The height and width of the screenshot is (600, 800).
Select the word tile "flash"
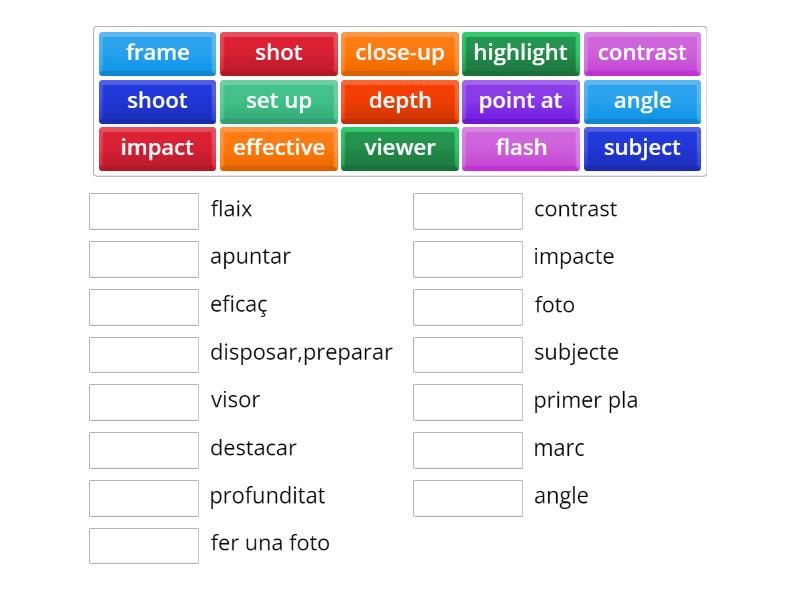coord(521,148)
